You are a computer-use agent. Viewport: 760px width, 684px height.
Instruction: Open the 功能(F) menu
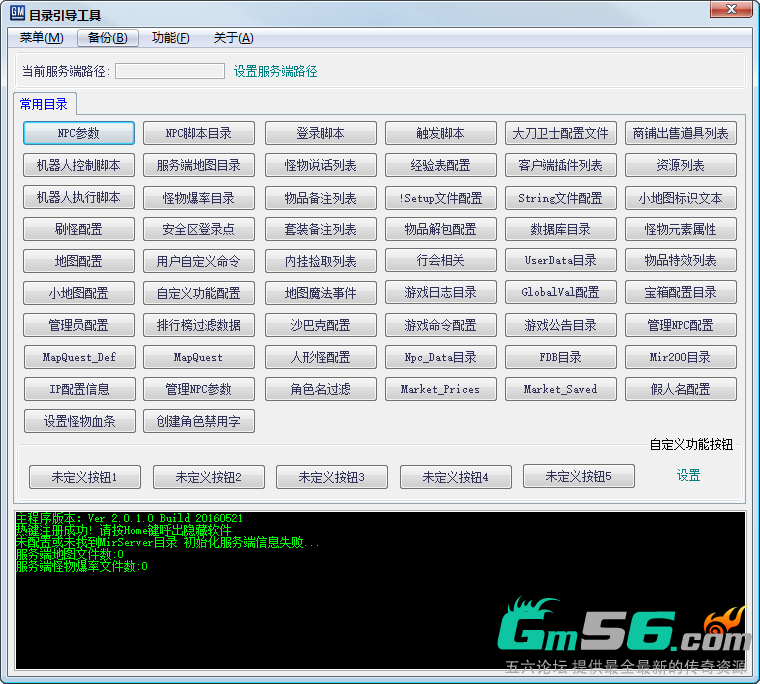tap(171, 38)
